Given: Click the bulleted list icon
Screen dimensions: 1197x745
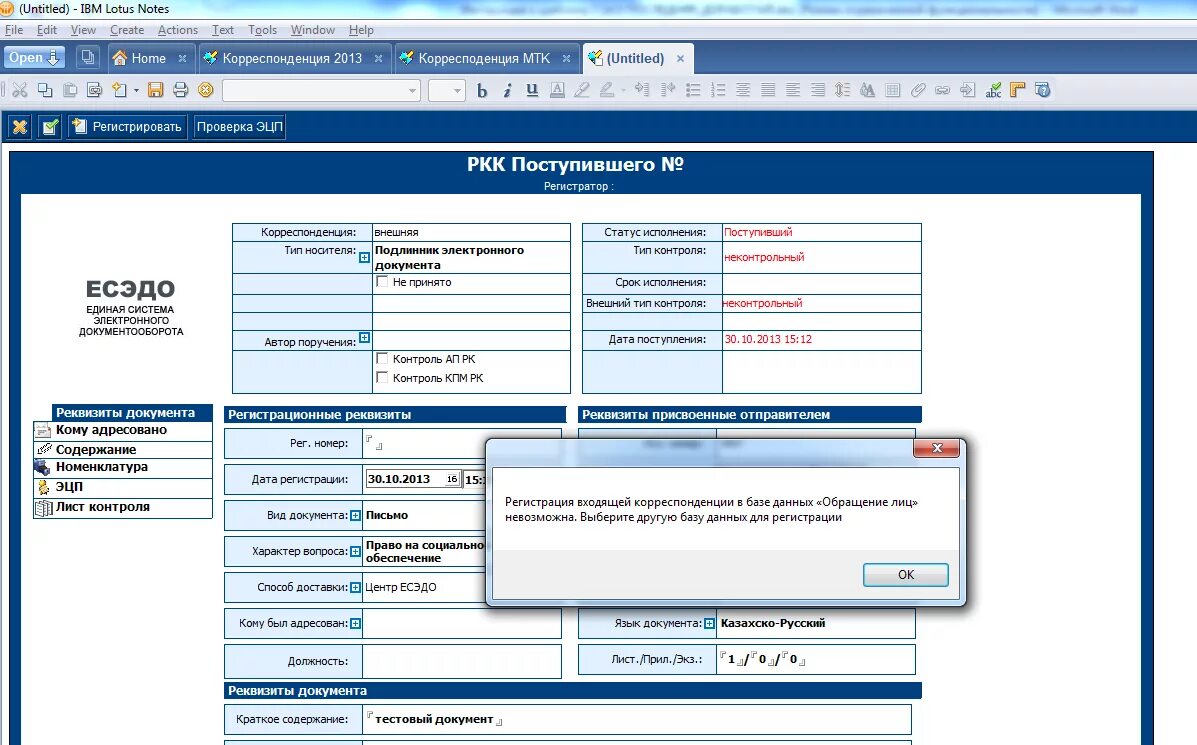Looking at the screenshot, I should pos(693,90).
